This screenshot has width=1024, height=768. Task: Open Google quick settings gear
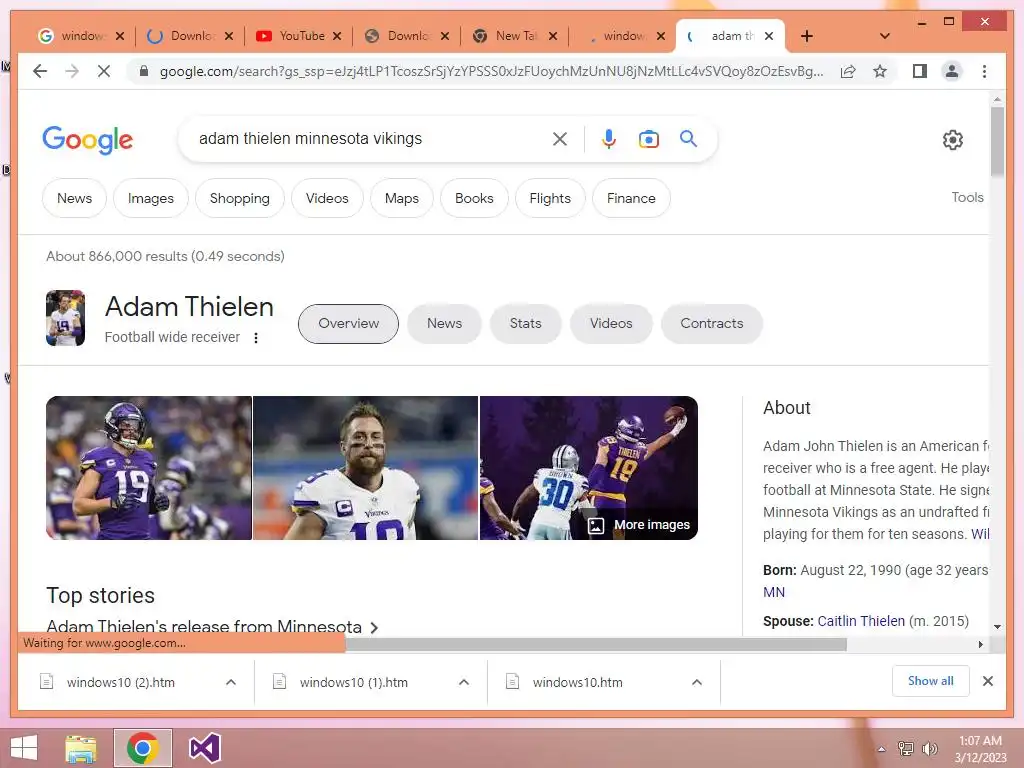tap(953, 139)
